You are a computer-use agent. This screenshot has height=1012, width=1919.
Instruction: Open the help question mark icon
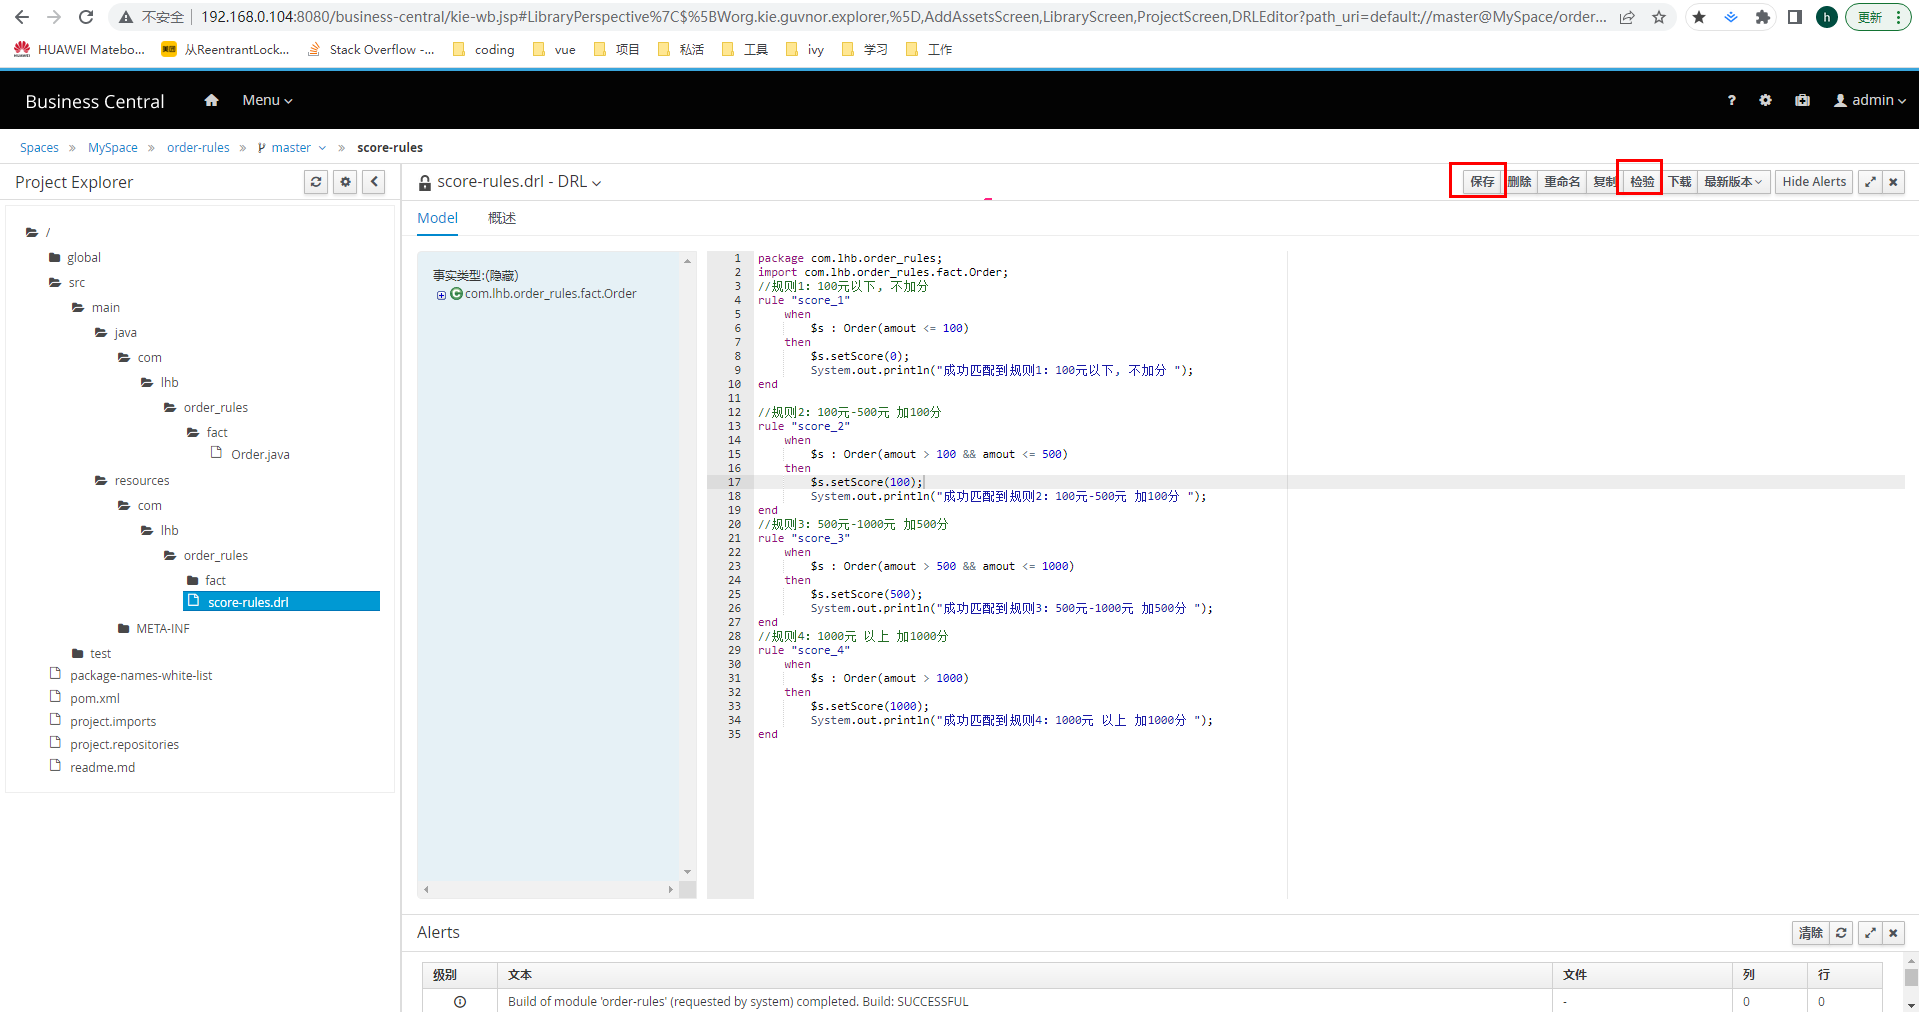coord(1731,100)
